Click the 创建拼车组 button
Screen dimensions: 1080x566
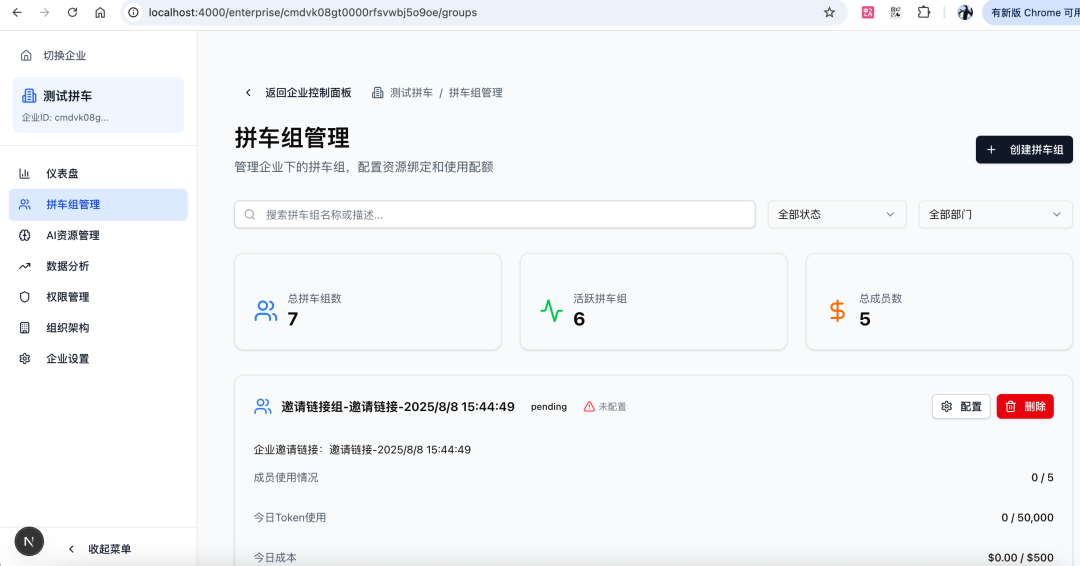[x=1024, y=149]
